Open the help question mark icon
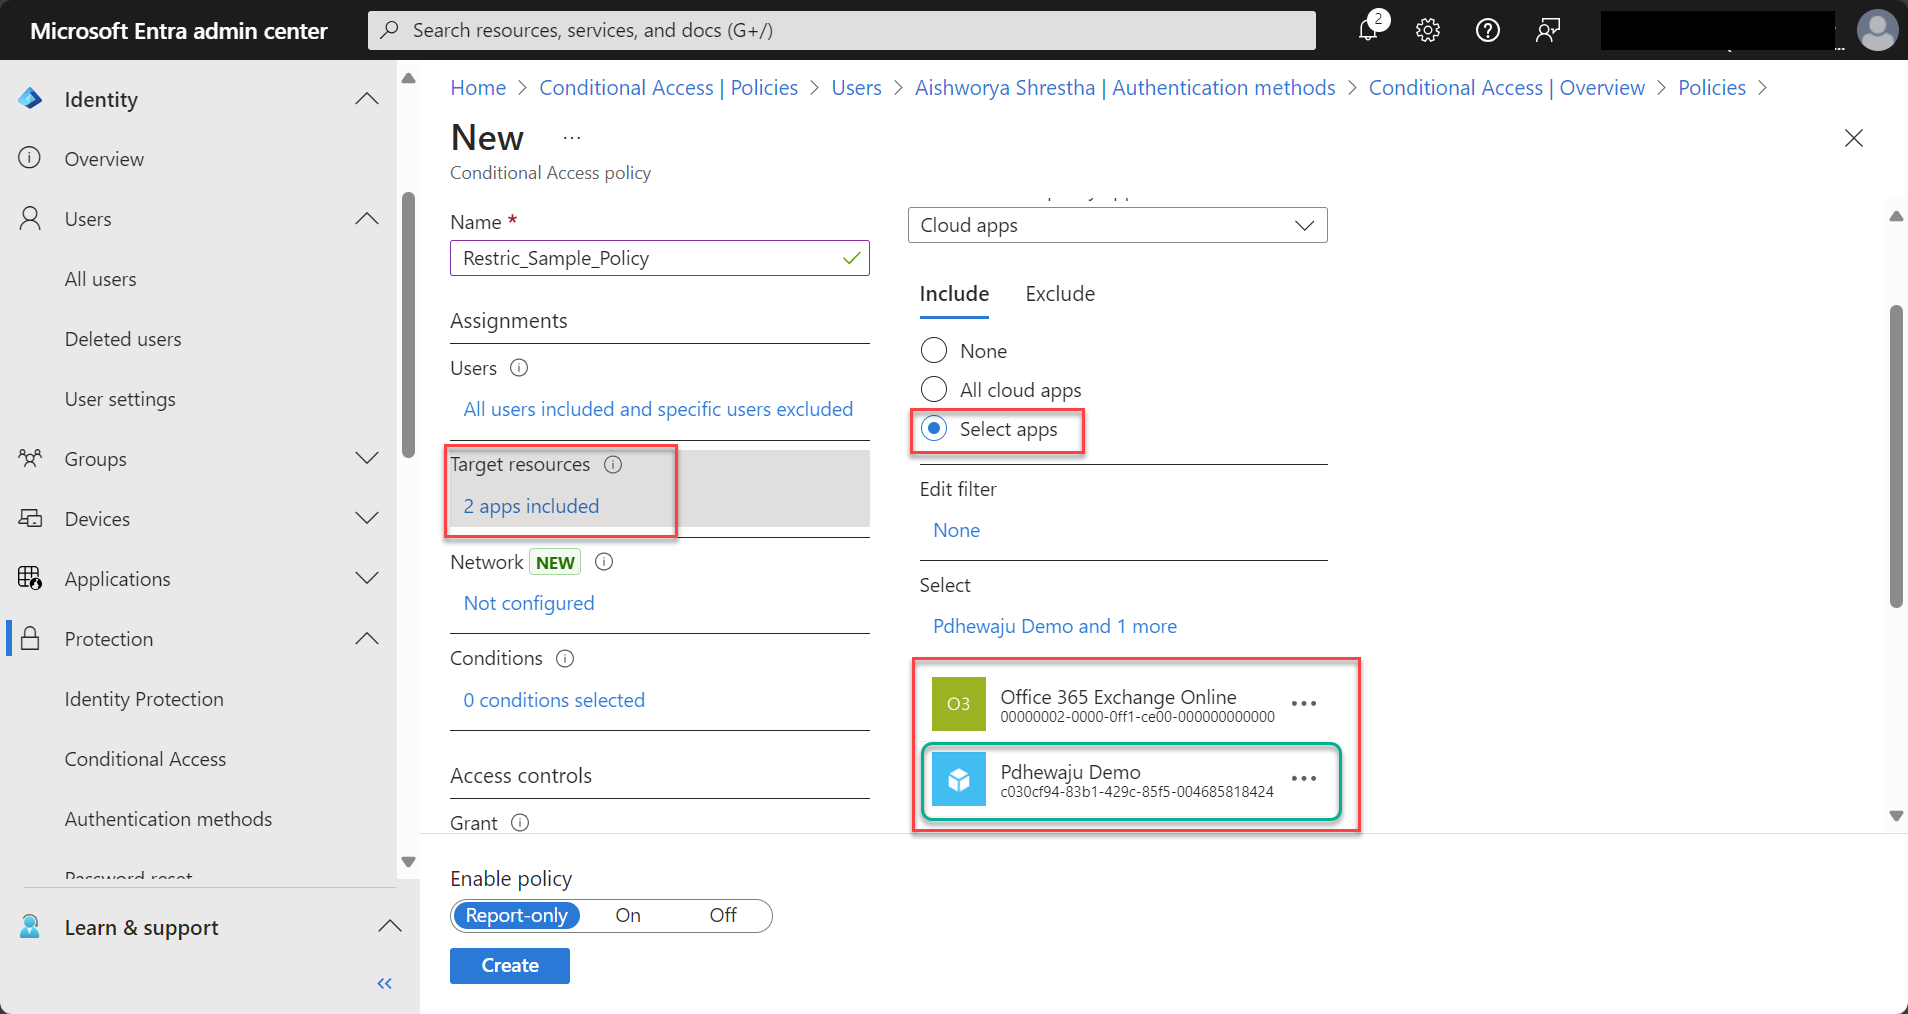 1488,30
